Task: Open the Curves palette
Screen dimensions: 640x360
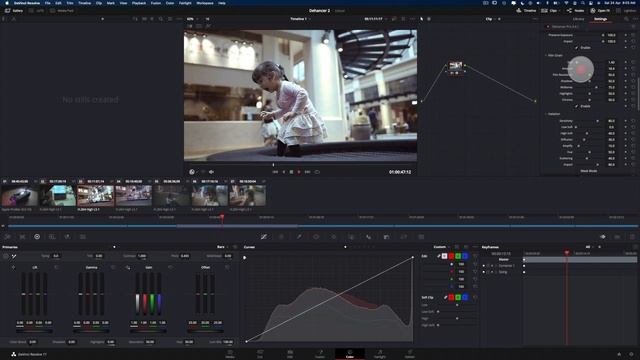Action: pos(264,237)
